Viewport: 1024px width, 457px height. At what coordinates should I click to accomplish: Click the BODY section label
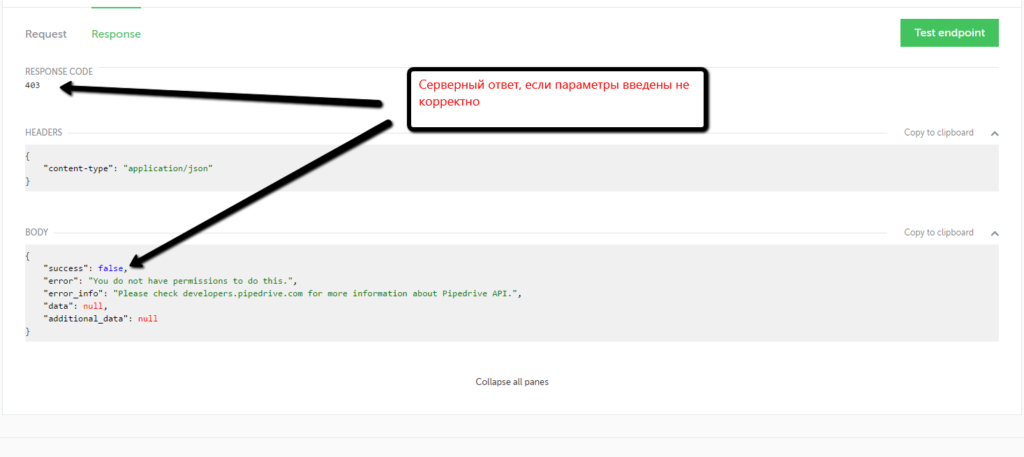click(x=37, y=232)
